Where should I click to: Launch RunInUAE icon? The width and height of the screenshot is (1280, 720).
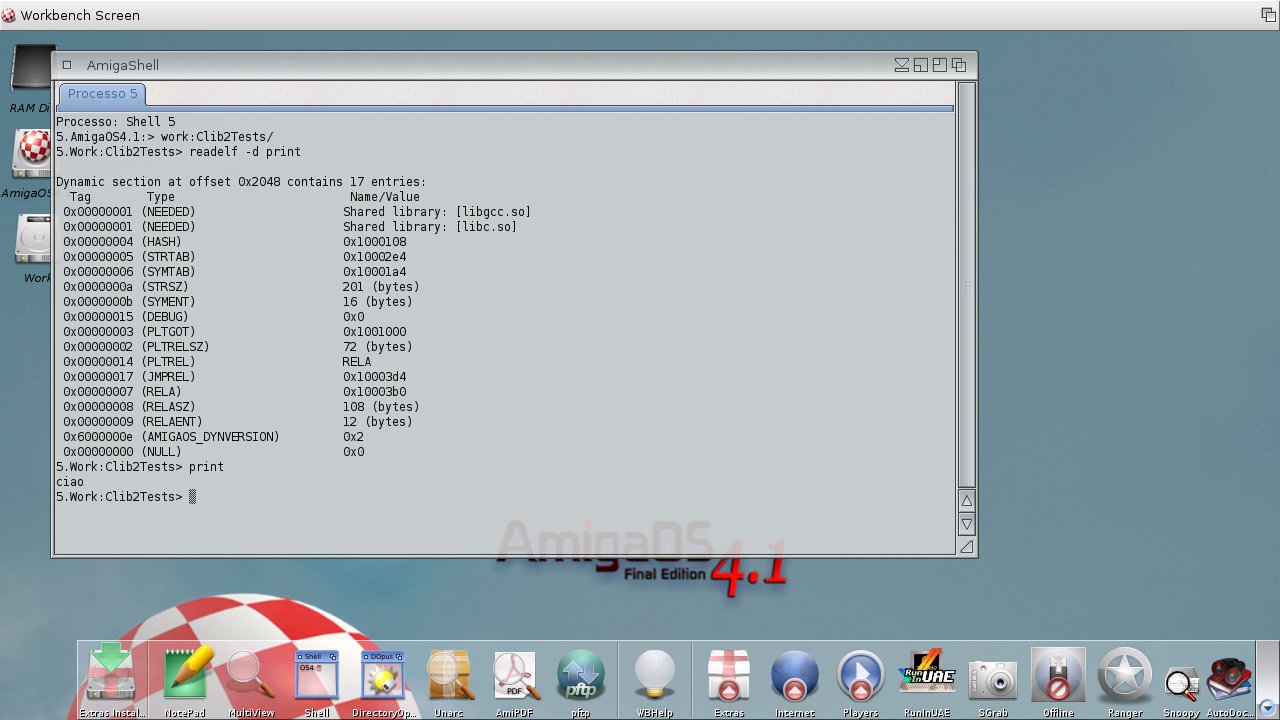pos(927,680)
